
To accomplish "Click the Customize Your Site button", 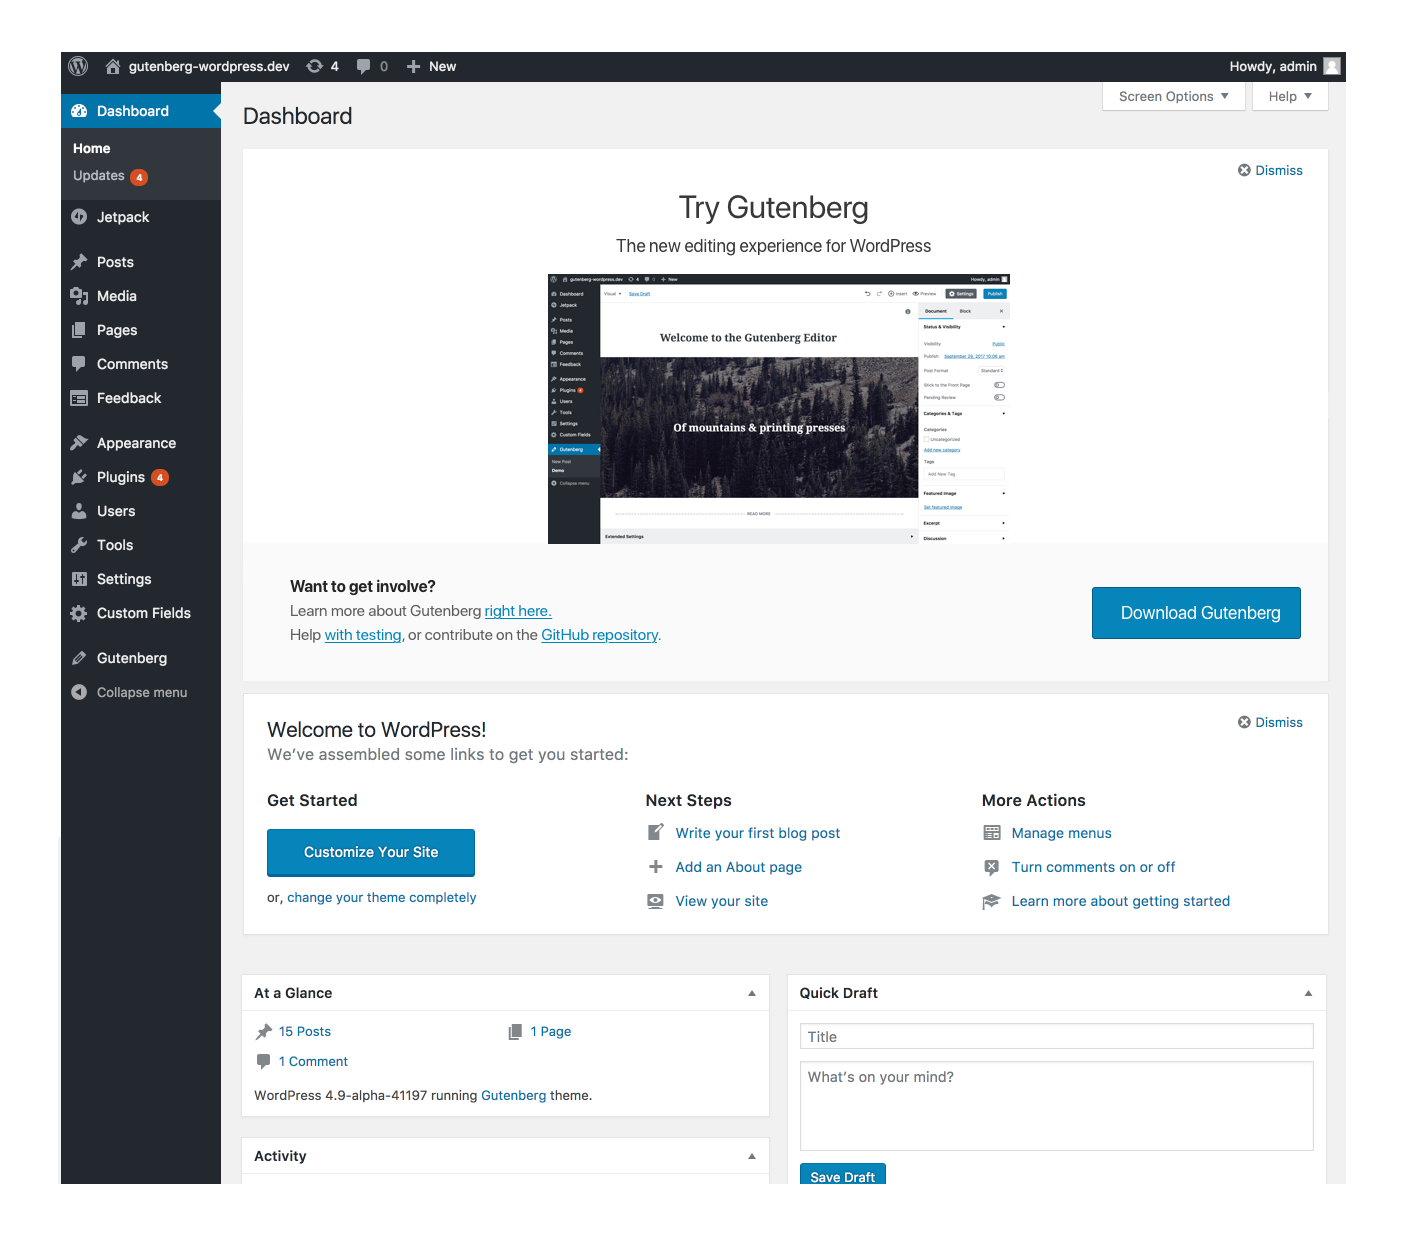I will pos(371,852).
